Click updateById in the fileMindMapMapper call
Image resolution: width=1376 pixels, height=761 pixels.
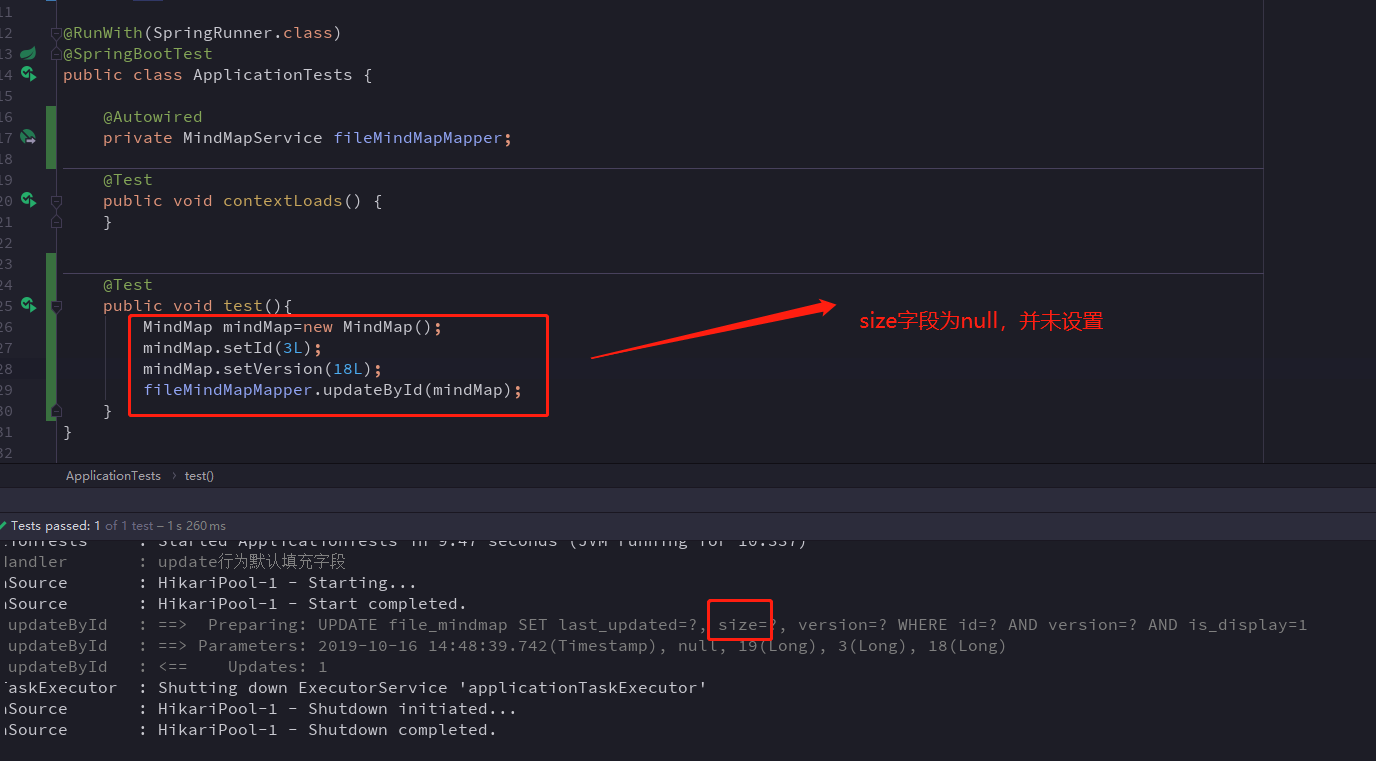[372, 390]
